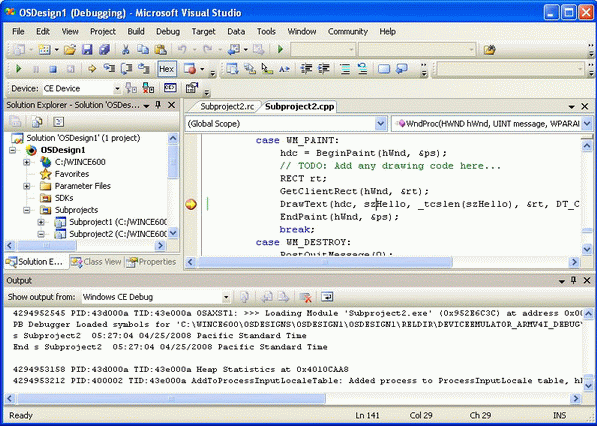Viewport: 597px width, 426px height.
Task: Click Clear All icon in Output toolbar
Action: pyautogui.click(x=305, y=297)
